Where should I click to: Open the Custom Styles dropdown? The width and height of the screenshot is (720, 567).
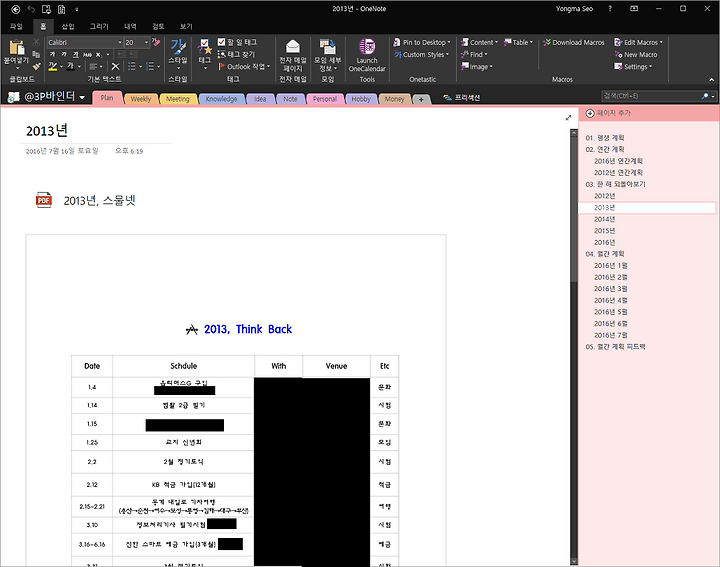[422, 54]
